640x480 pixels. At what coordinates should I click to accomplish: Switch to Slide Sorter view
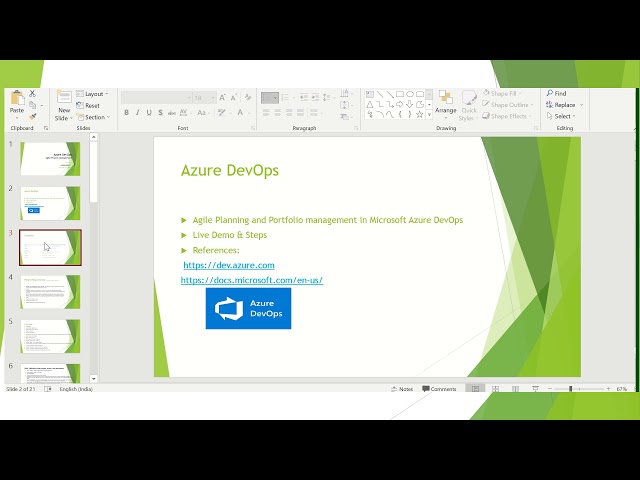click(496, 389)
